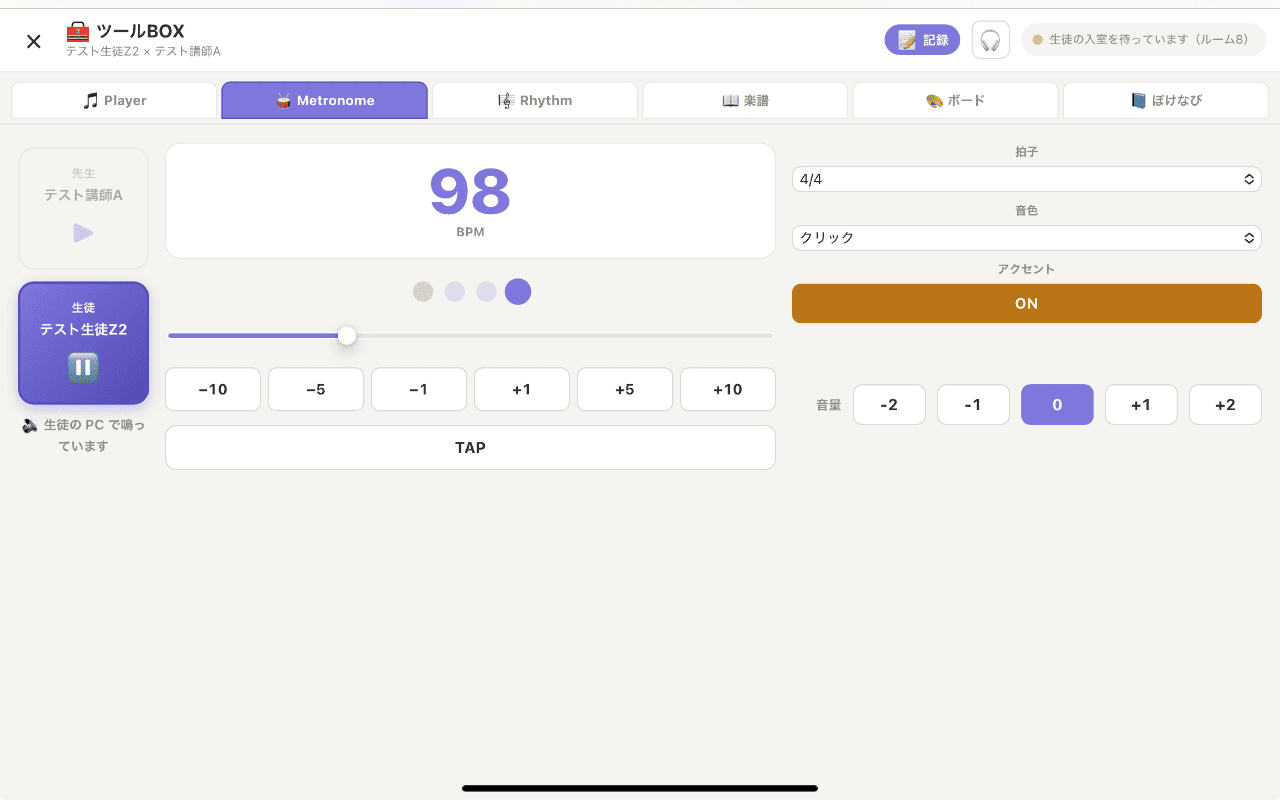1280x800 pixels.
Task: Click the red toolbox icon in title
Action: (x=78, y=31)
